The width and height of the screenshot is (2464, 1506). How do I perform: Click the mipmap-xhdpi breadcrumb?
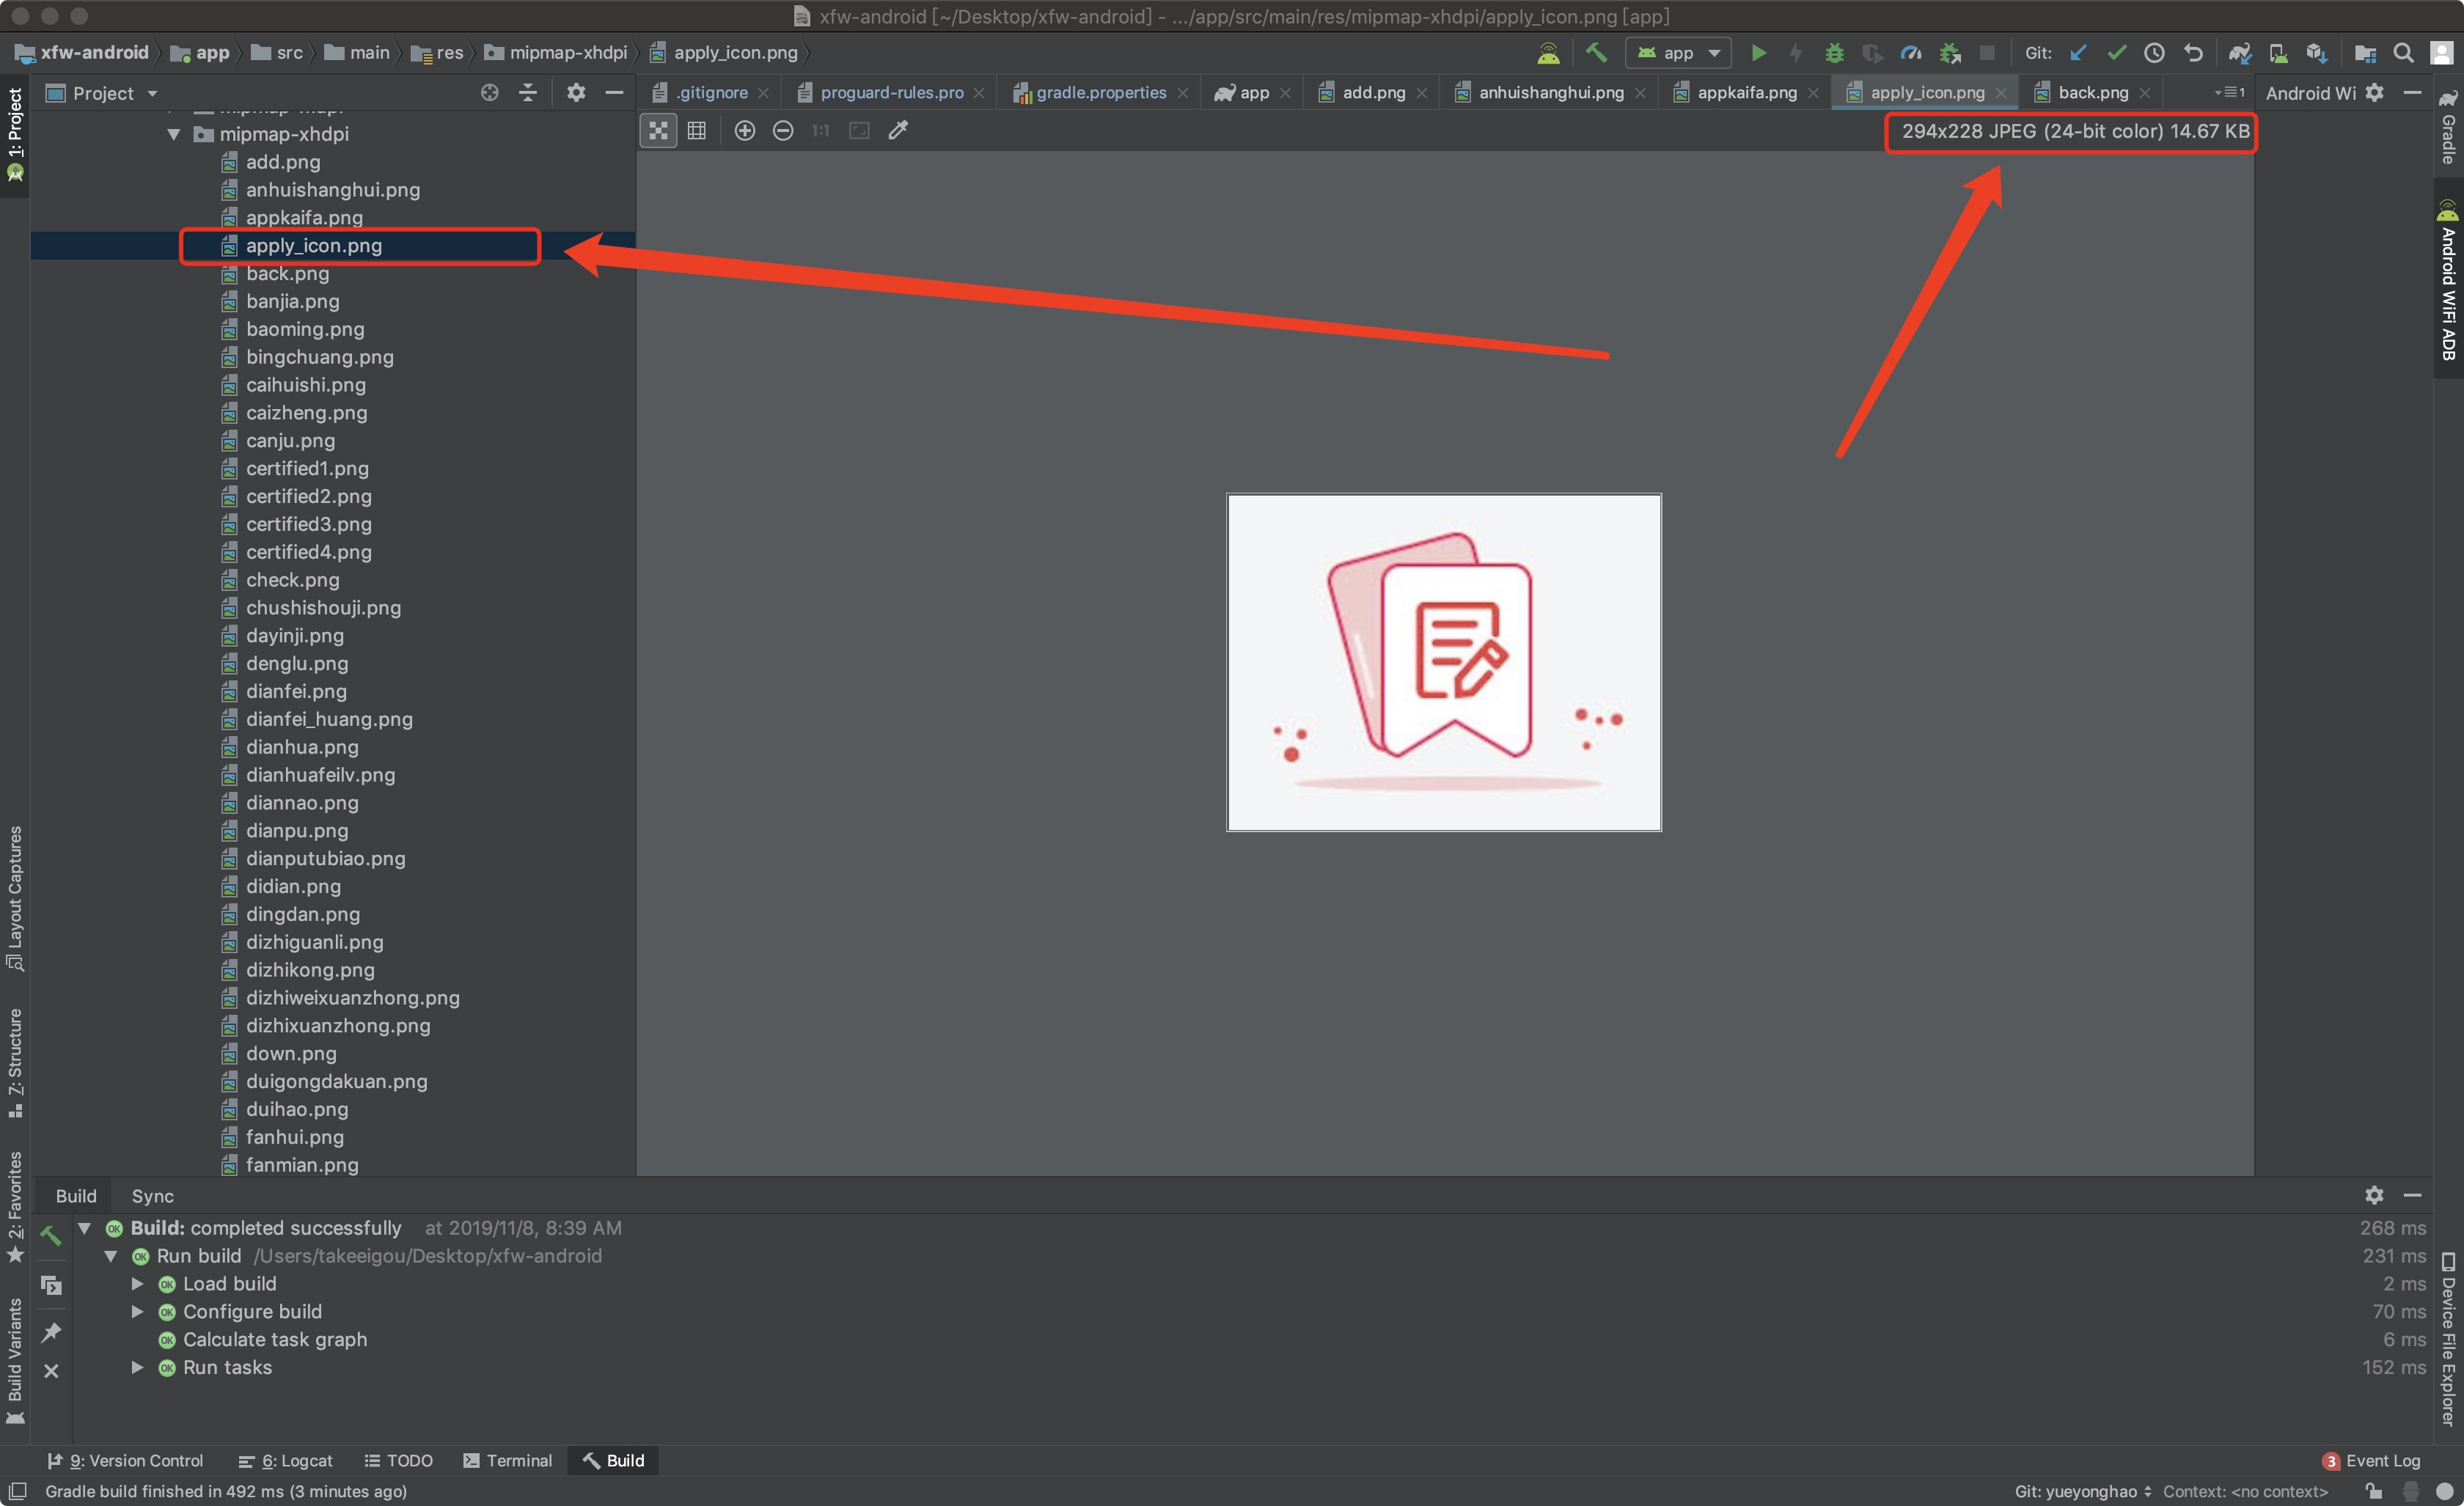click(557, 53)
